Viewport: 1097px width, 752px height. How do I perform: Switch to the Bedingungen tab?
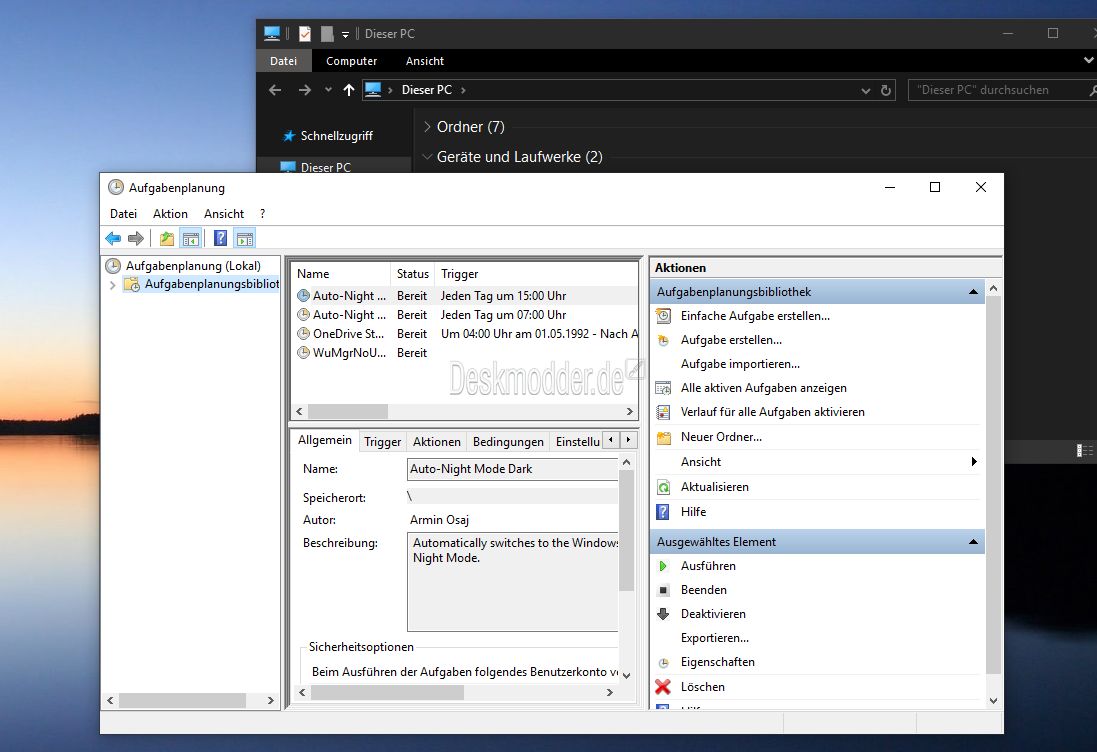(508, 441)
